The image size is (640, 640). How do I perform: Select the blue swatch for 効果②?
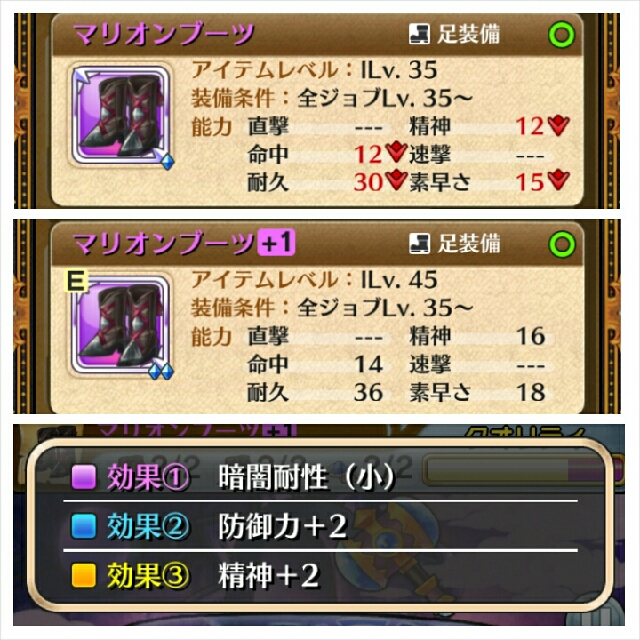pos(84,527)
